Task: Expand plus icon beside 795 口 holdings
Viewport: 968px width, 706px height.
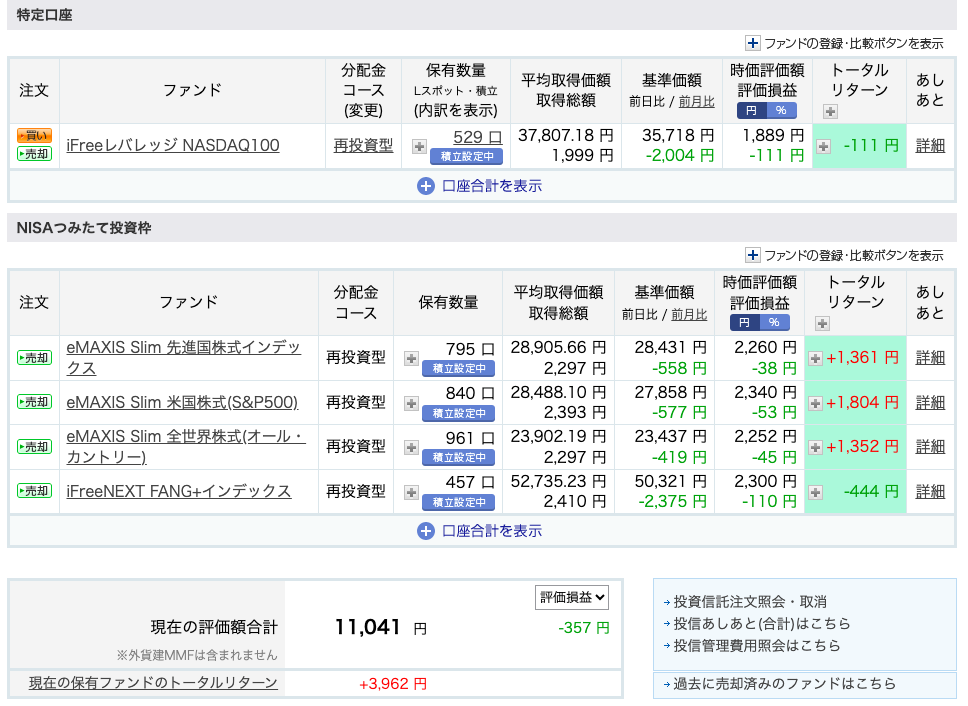Action: click(x=411, y=358)
